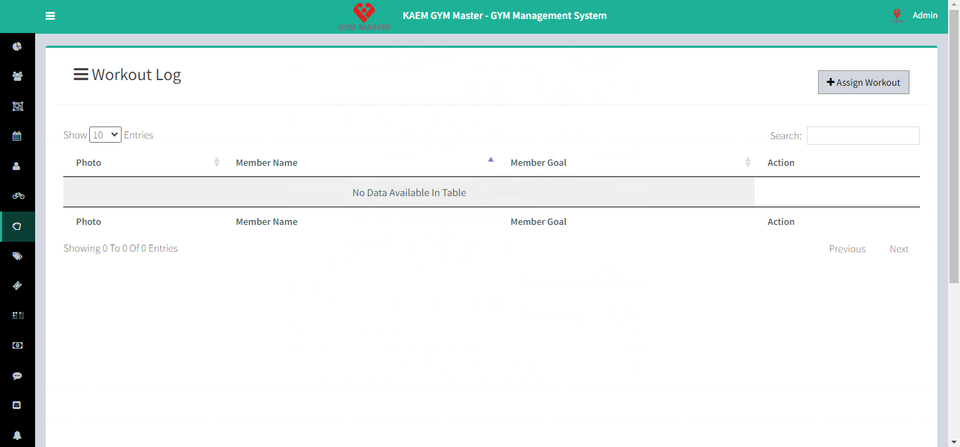Click the bell notification sidebar icon

[17, 436]
